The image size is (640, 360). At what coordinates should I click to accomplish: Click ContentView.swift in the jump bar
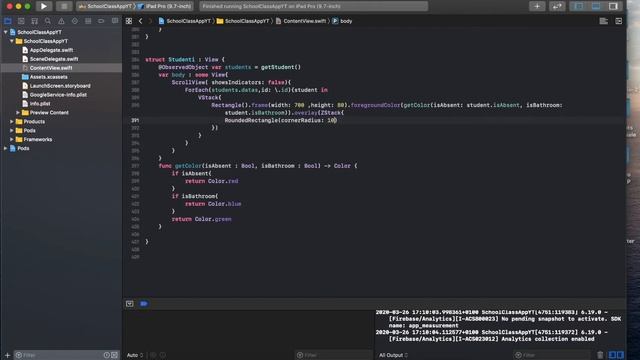tap(301, 21)
